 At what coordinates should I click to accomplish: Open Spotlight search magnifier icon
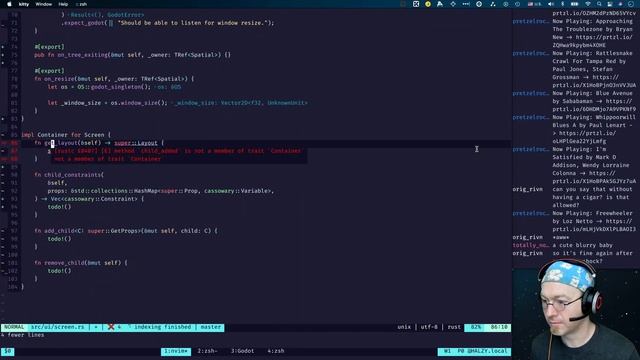[x=599, y=4]
